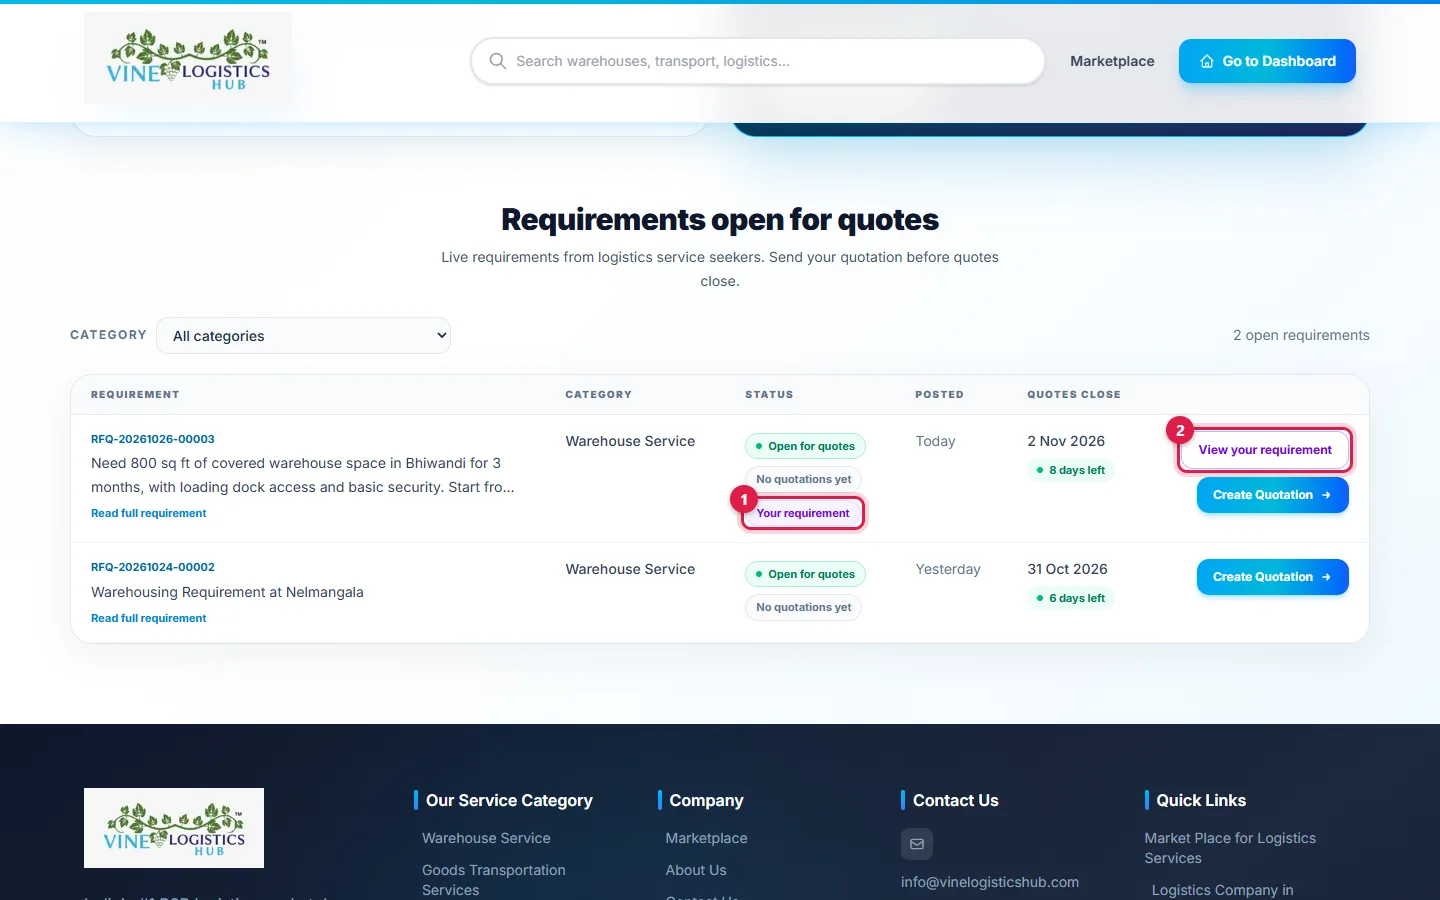Click the Vine Logistics Hub logo in the footer
Viewport: 1440px width, 900px height.
(x=174, y=828)
